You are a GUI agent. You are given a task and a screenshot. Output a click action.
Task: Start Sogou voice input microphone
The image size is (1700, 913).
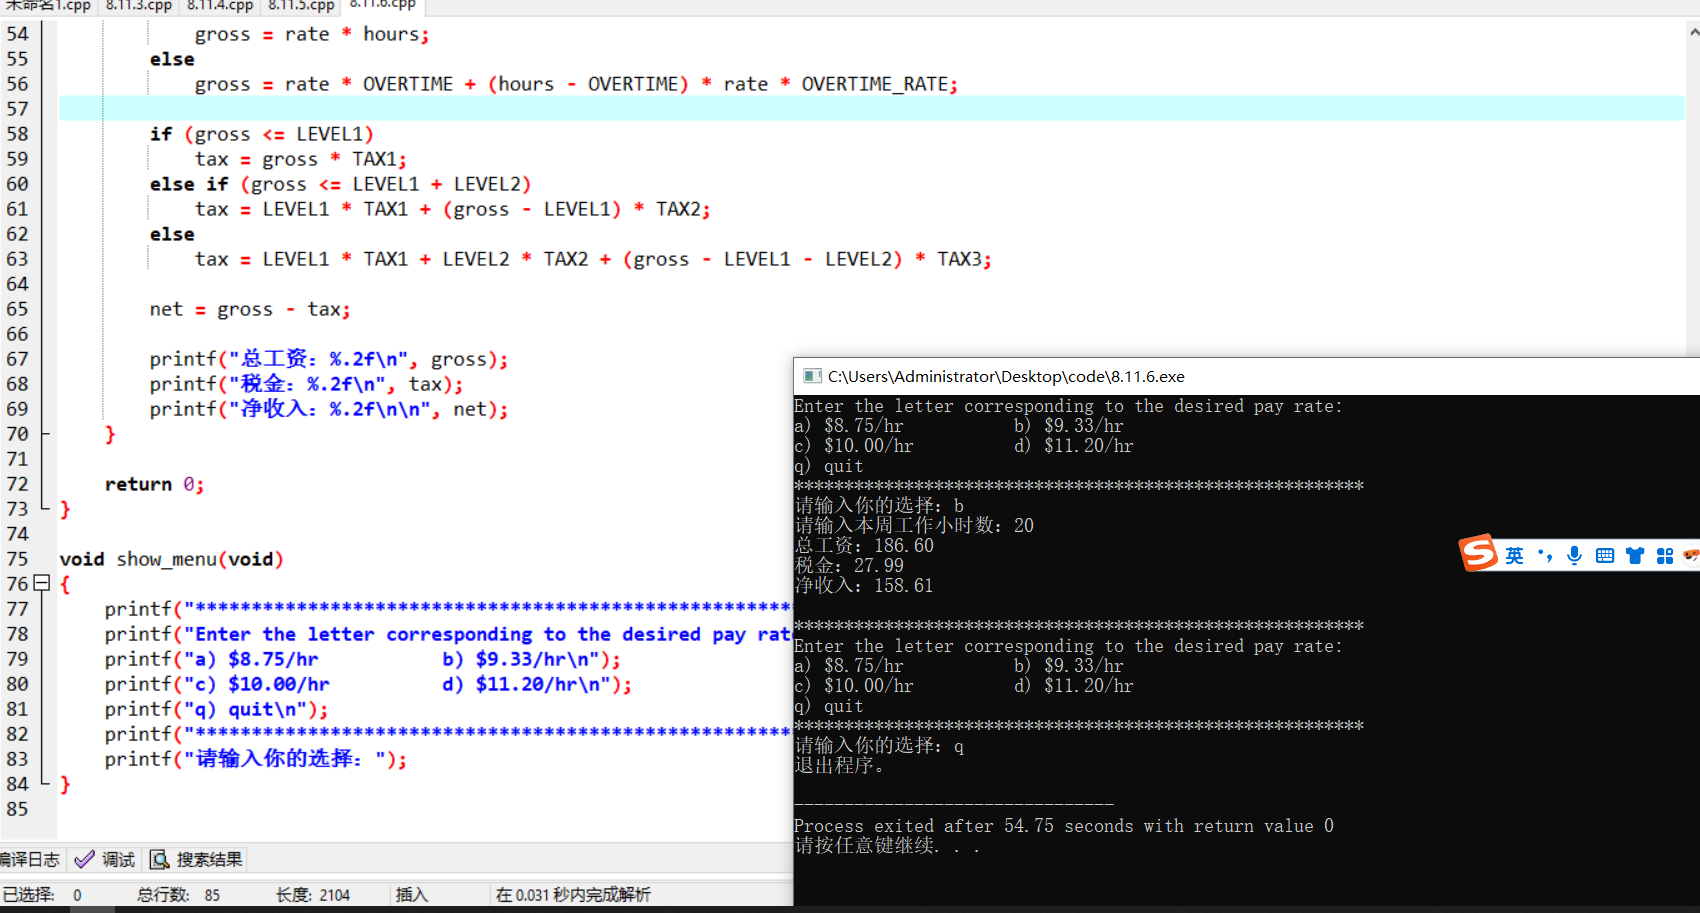click(x=1575, y=556)
